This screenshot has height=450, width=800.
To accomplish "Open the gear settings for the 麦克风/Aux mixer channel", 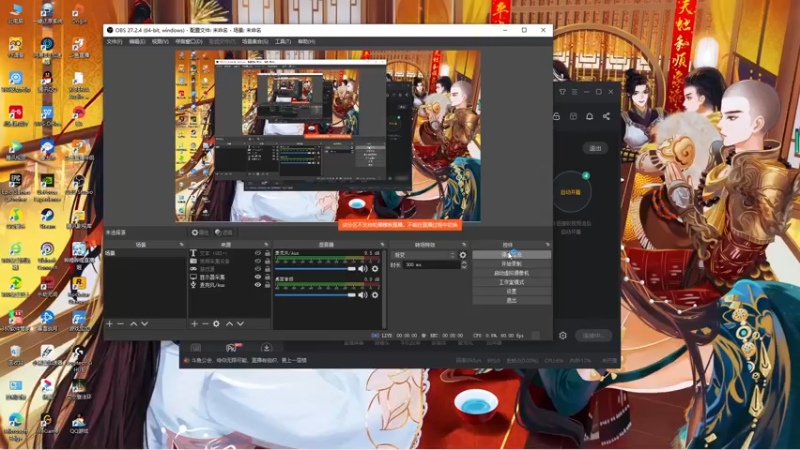I will click(x=375, y=268).
